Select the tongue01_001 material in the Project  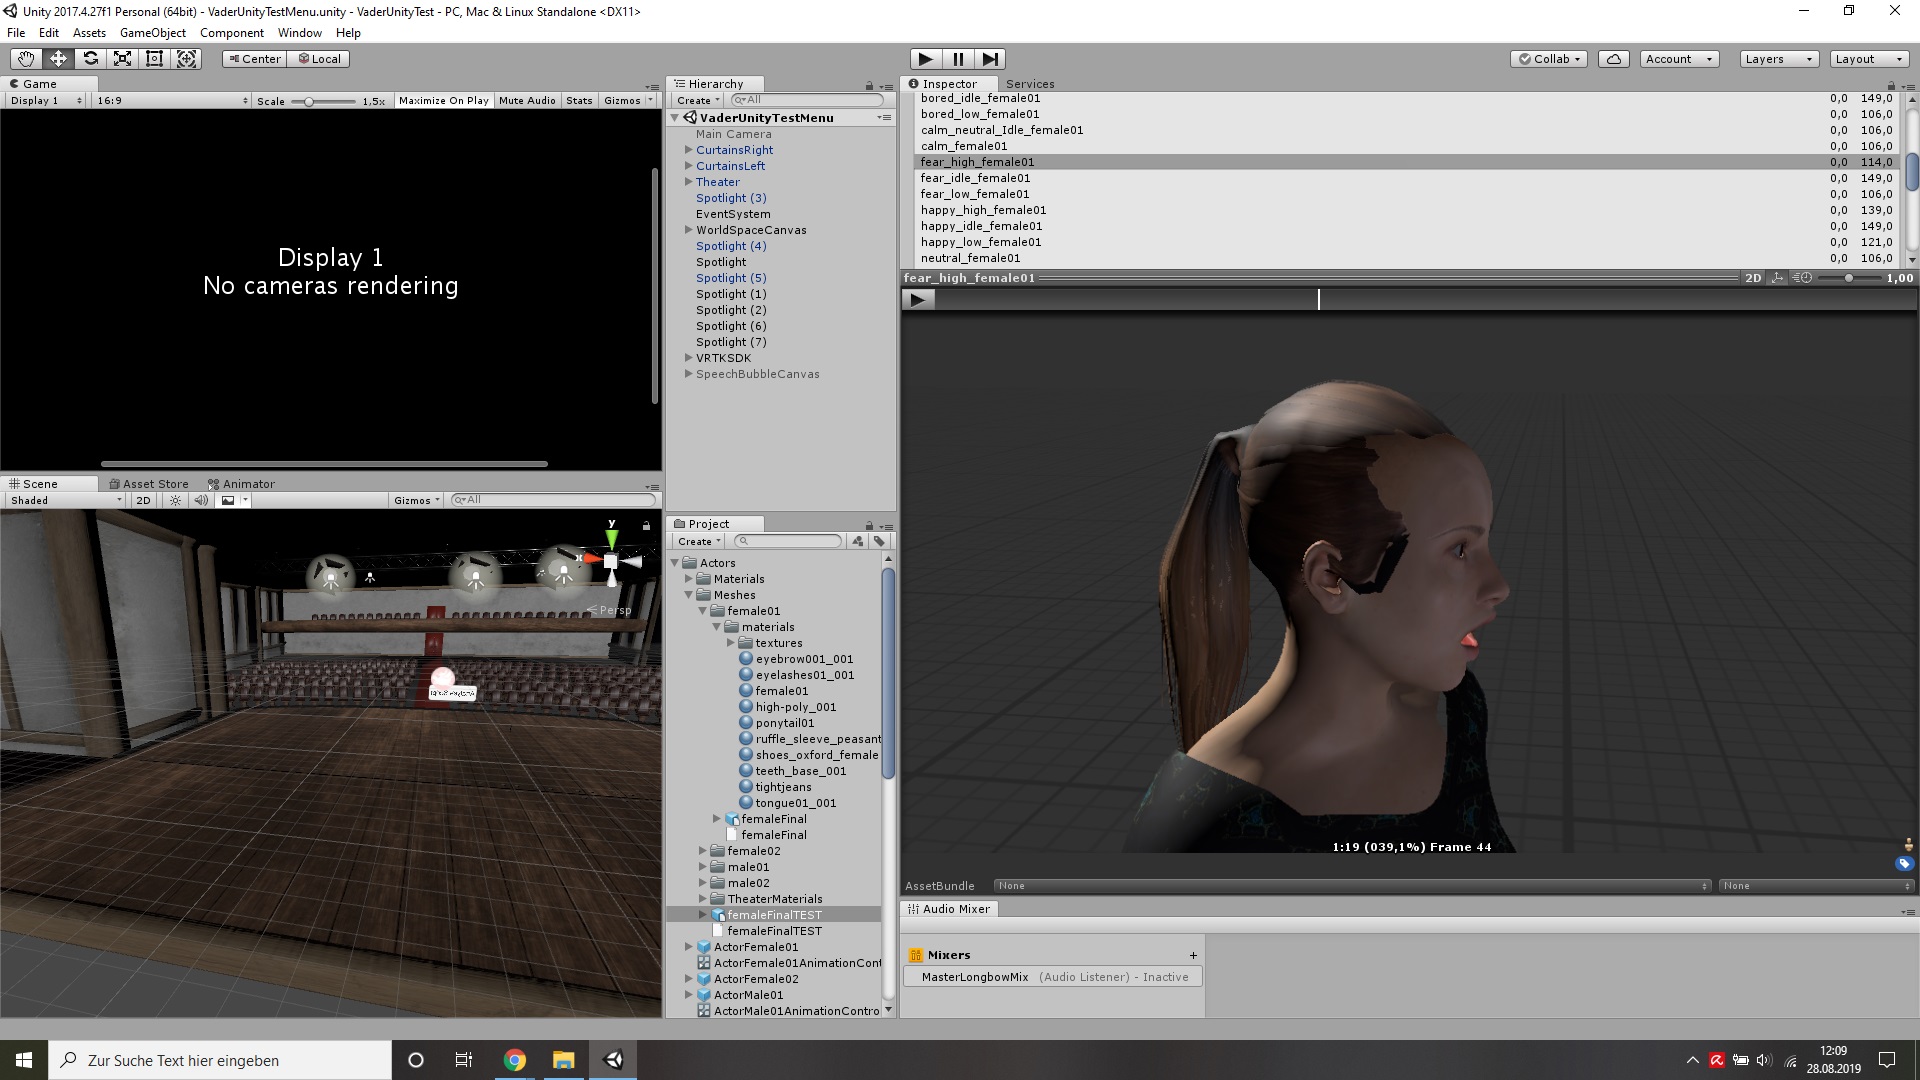pos(796,803)
